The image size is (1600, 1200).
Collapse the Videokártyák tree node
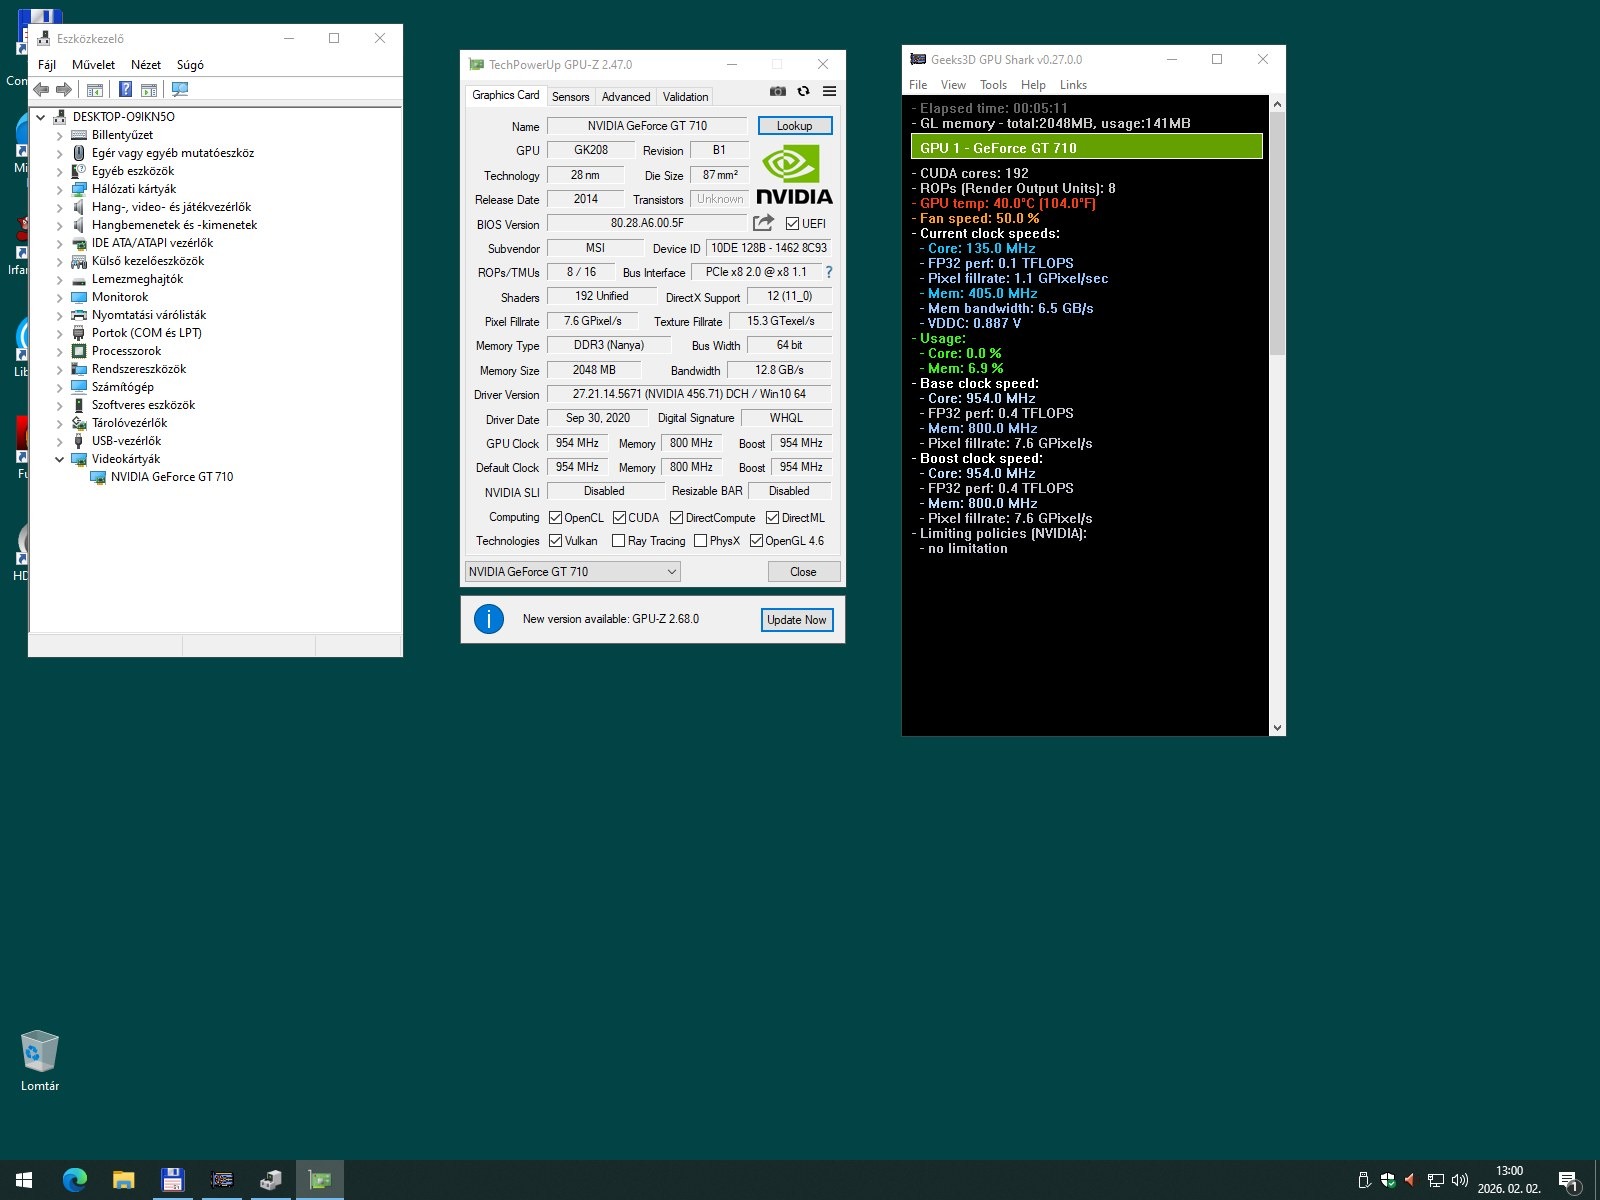pos(59,459)
